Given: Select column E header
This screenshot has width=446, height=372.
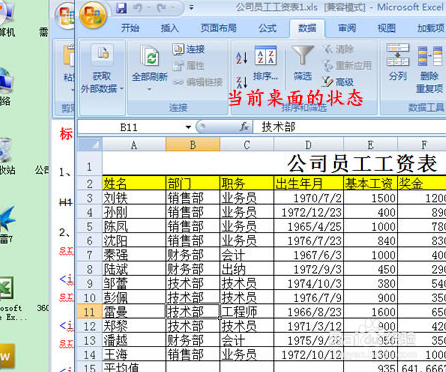Looking at the screenshot, I should tap(370, 145).
